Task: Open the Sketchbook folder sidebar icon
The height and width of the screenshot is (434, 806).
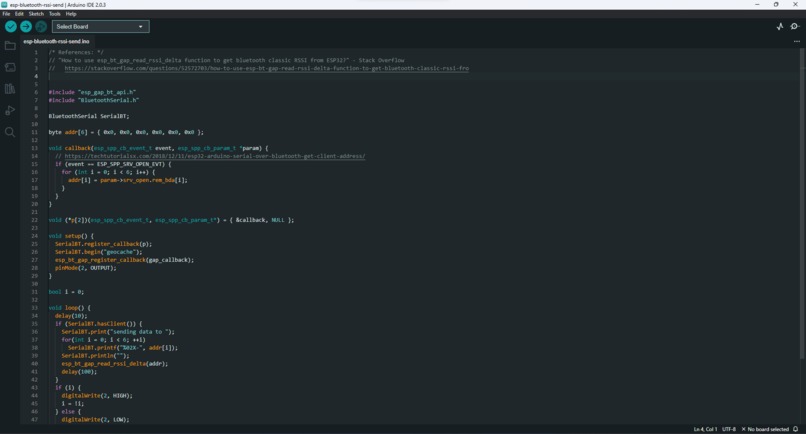Action: tap(10, 46)
